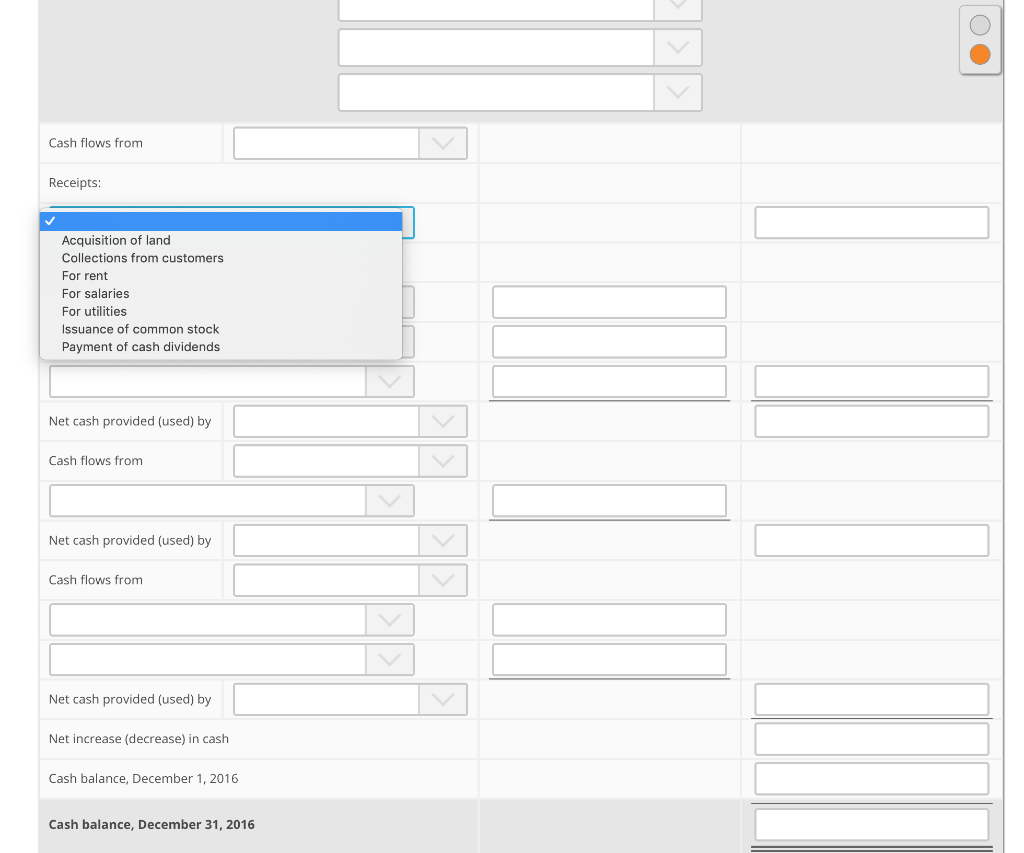Image resolution: width=1024 pixels, height=853 pixels.
Task: Open first item dropdown below third 'Cash flows from'
Action: (x=232, y=620)
